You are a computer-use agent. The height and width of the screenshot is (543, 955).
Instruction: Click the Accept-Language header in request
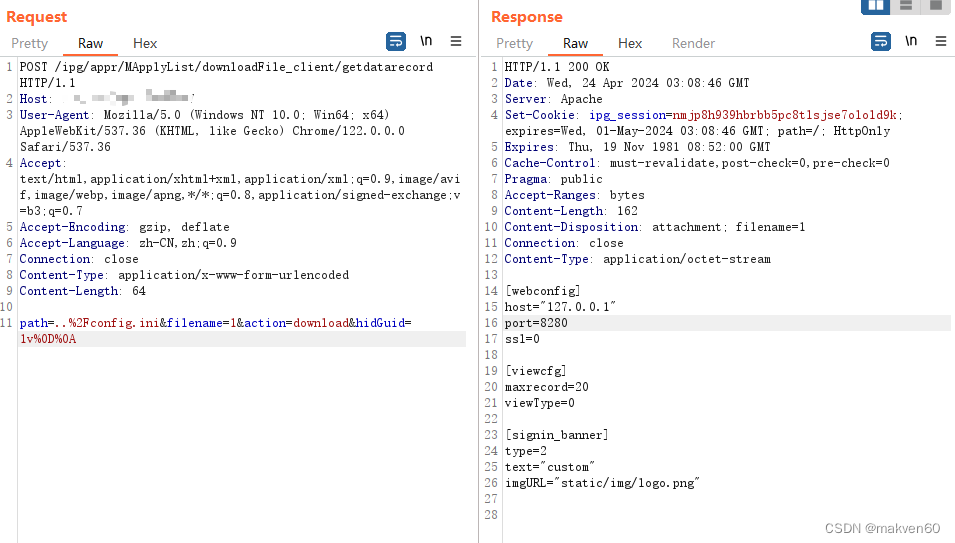(x=128, y=243)
